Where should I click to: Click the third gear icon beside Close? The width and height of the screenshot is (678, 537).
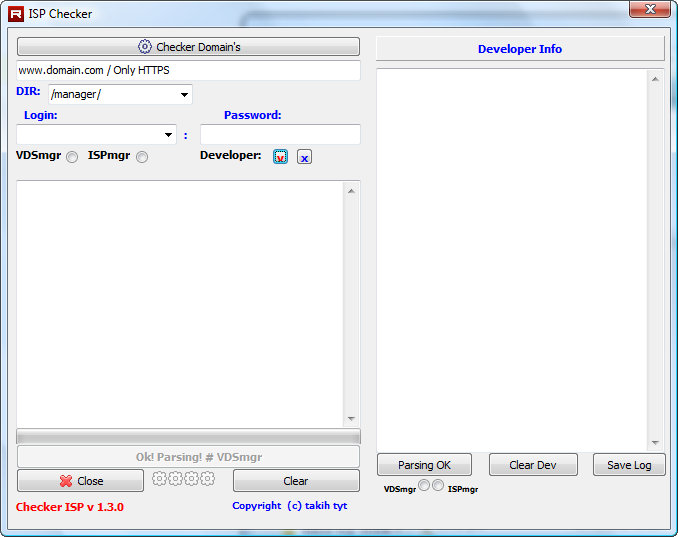click(191, 479)
